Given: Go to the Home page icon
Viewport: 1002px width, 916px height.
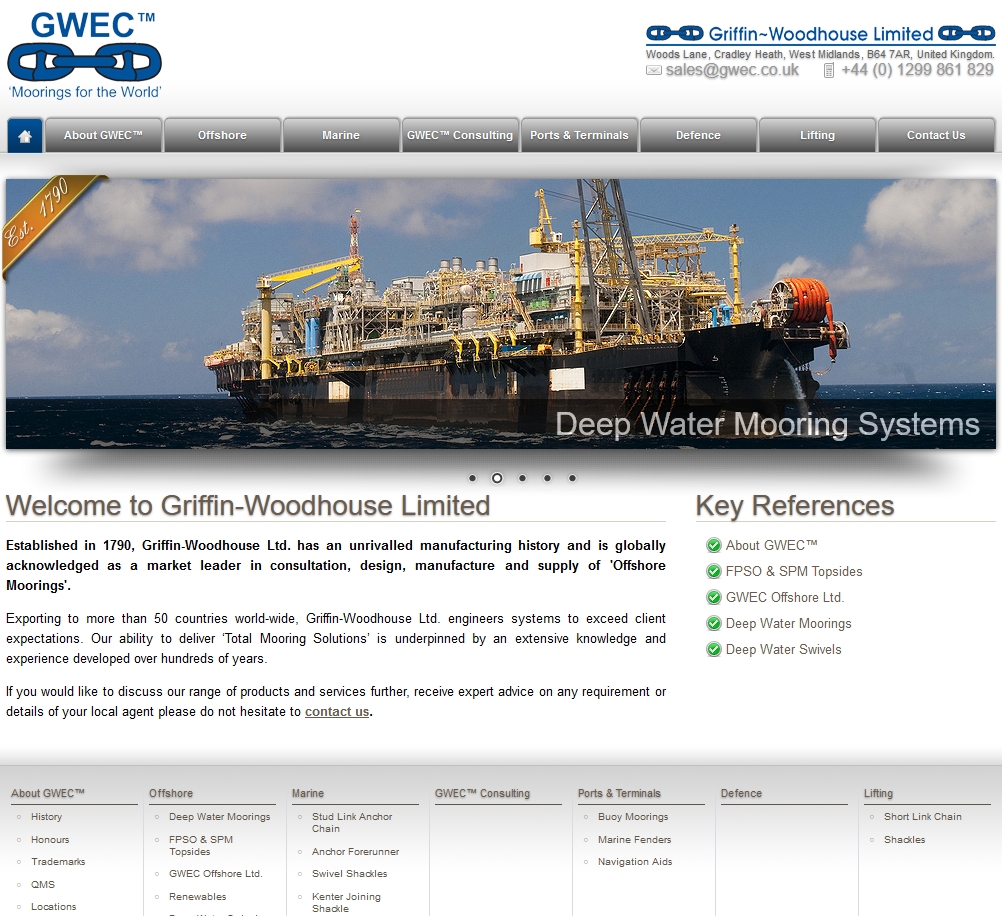Looking at the screenshot, I should (x=25, y=136).
